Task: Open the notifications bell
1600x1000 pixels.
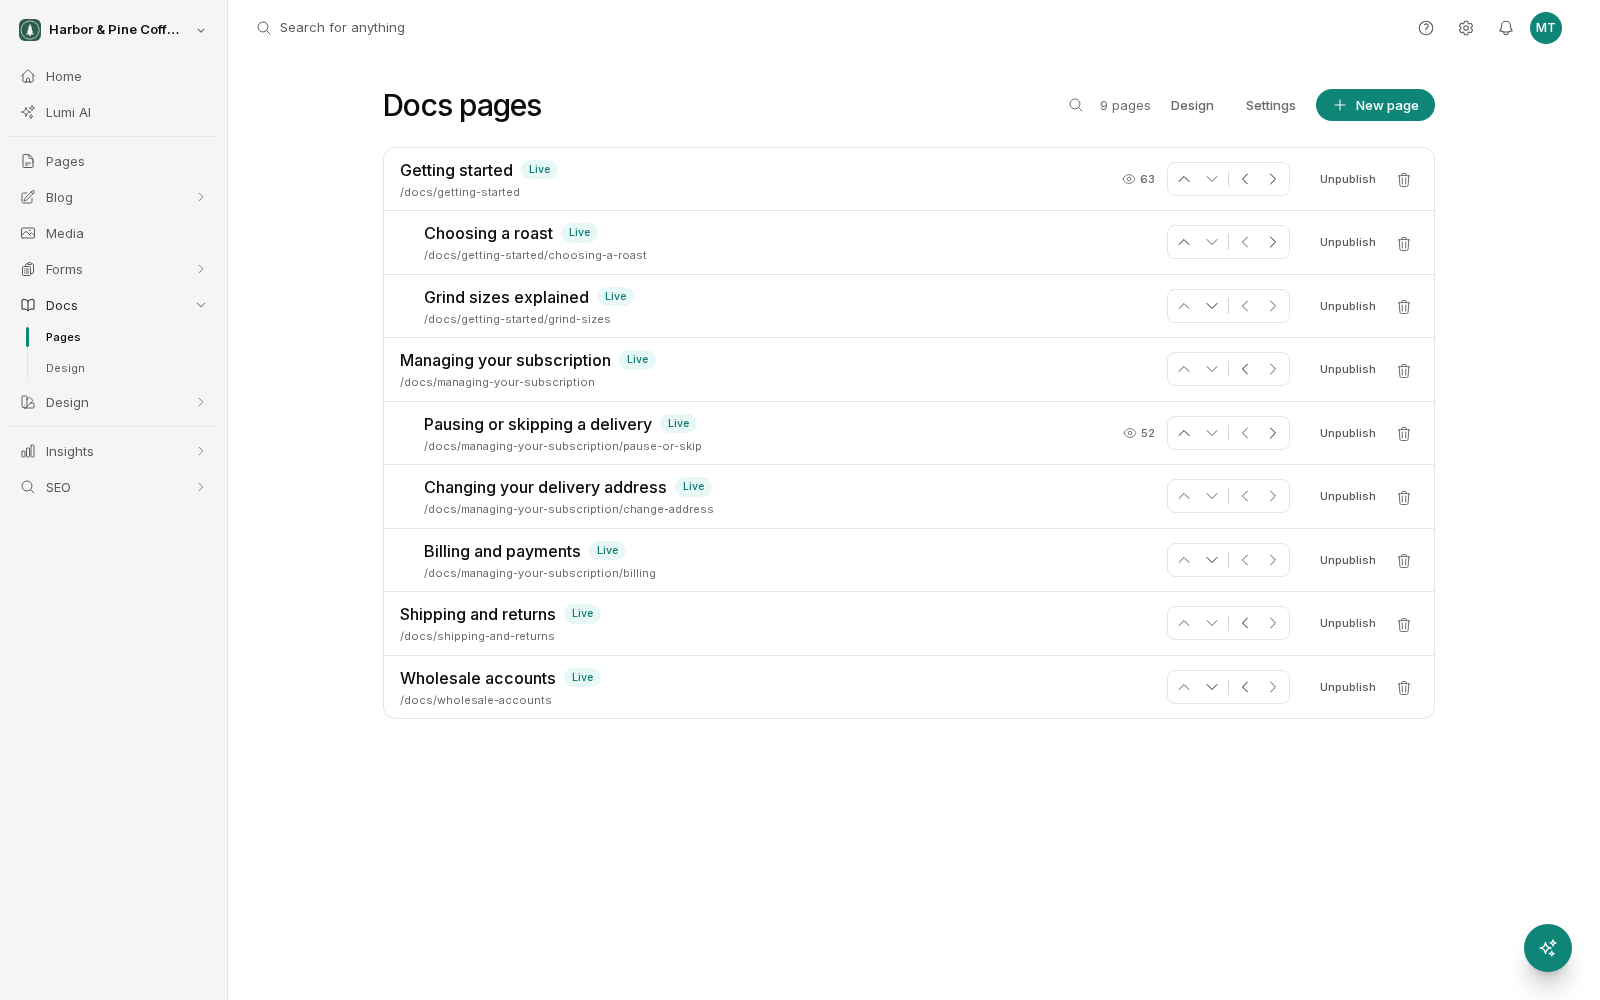Action: click(x=1506, y=28)
